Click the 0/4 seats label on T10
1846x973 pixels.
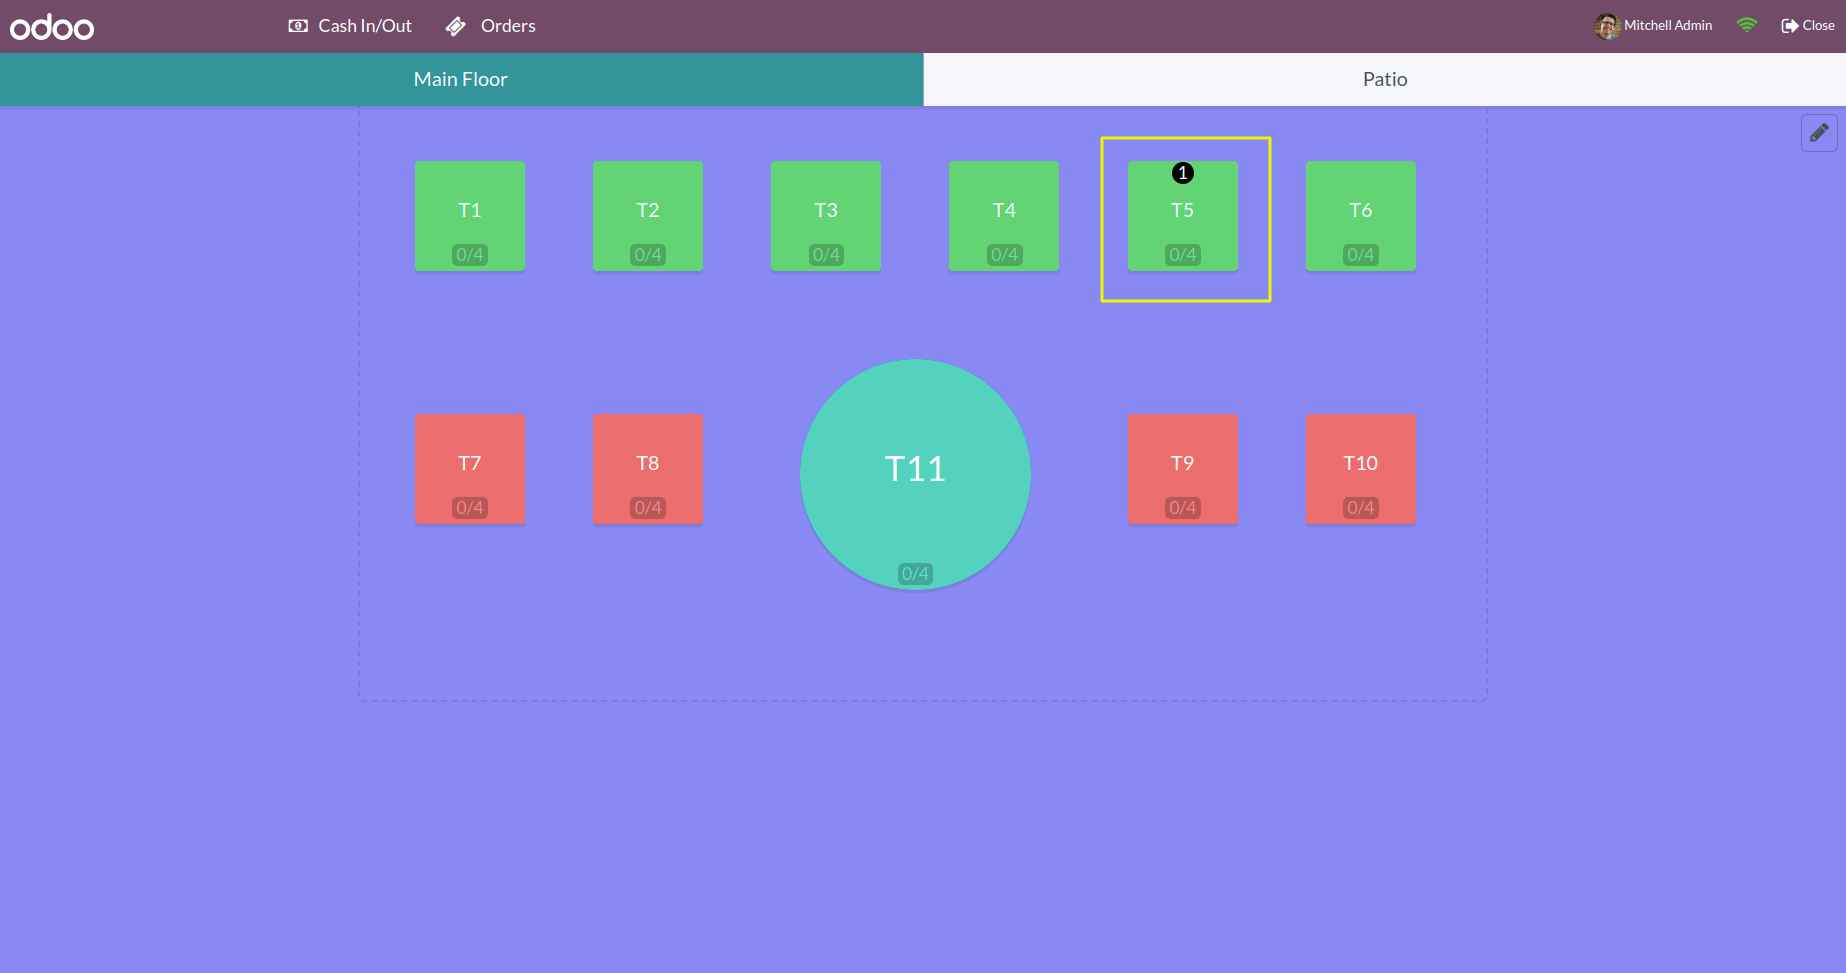tap(1361, 508)
